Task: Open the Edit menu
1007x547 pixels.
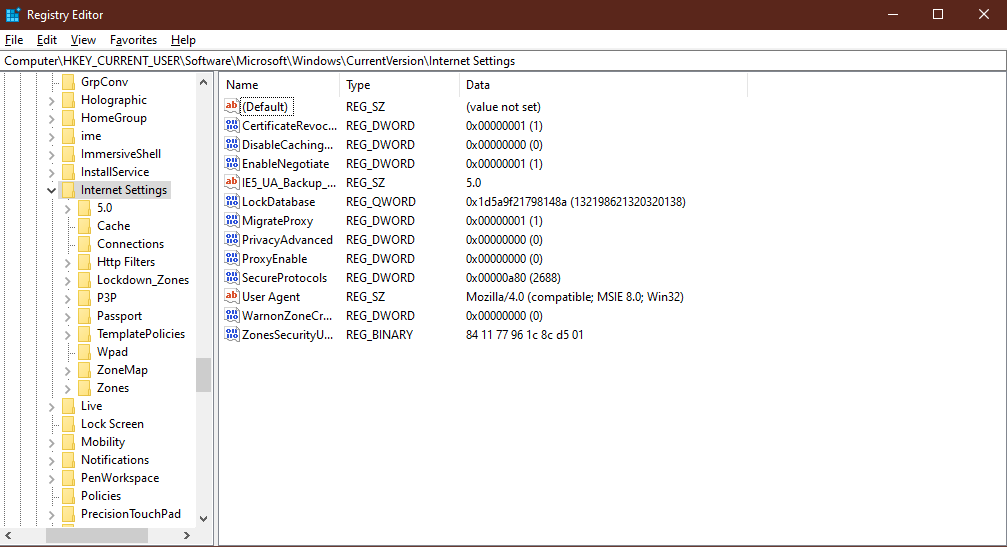Action: click(x=47, y=40)
